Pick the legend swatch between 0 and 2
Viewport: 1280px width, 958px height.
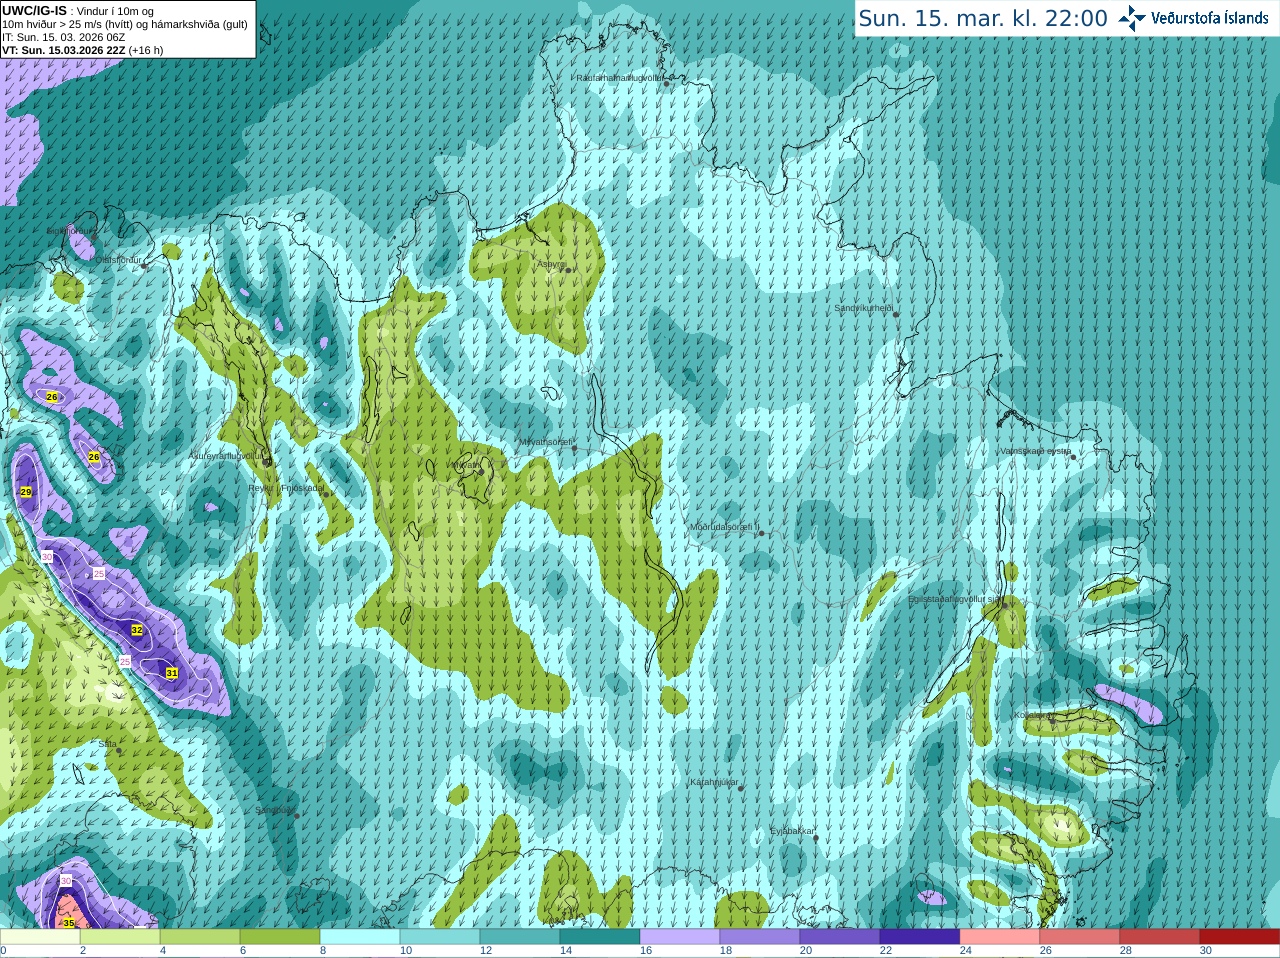pos(40,937)
